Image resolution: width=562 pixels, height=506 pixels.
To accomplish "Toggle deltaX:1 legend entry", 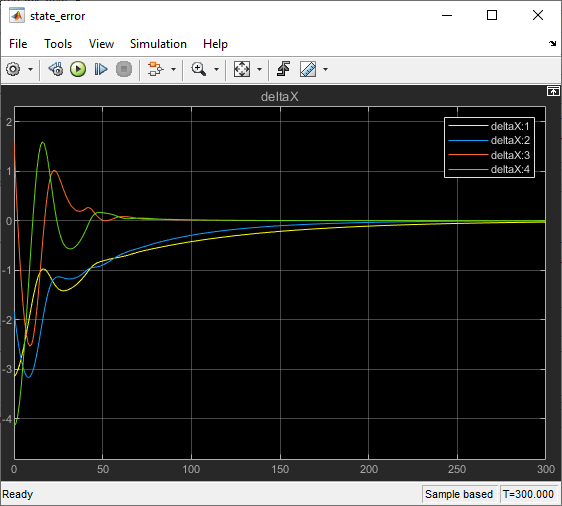I will tap(489, 126).
